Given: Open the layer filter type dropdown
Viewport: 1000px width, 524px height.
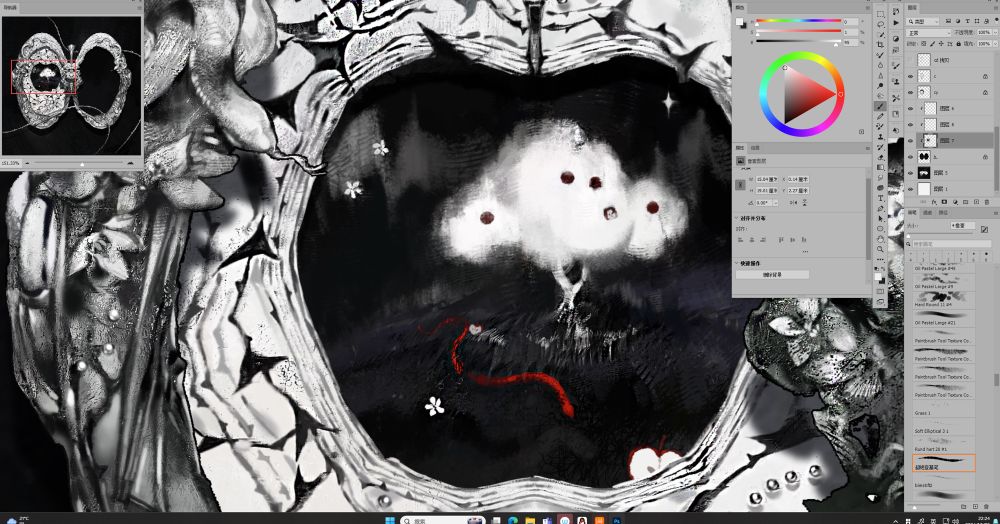Looking at the screenshot, I should click(x=922, y=21).
